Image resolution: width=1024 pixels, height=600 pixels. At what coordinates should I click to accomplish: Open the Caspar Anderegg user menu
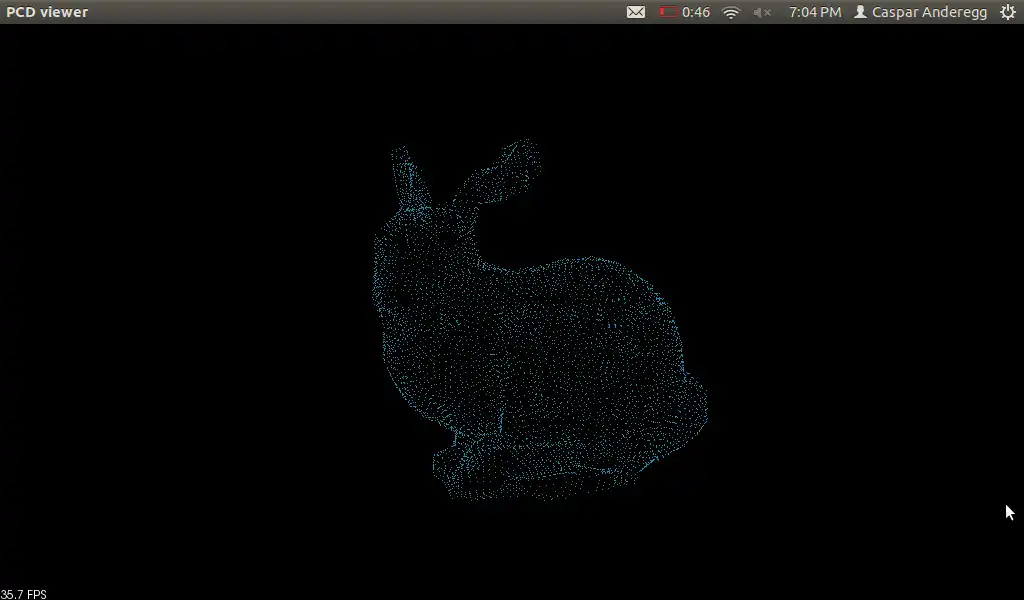click(921, 12)
